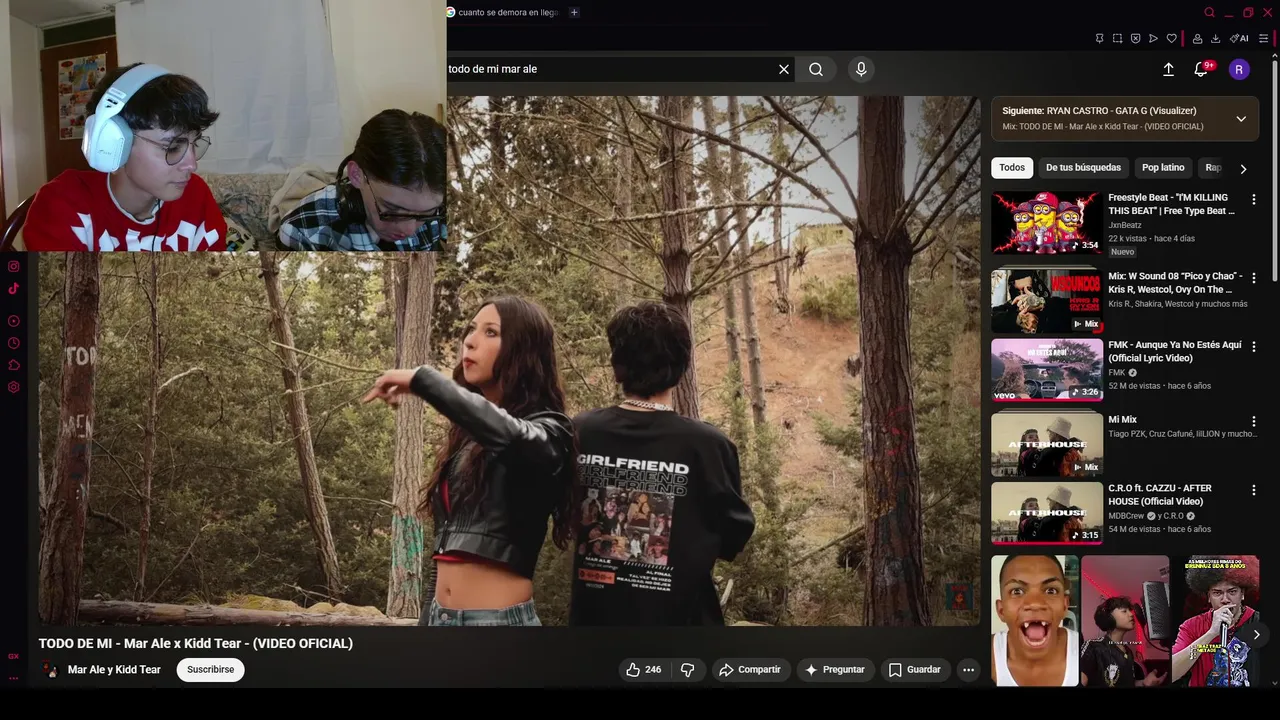The width and height of the screenshot is (1280, 720).
Task: Like the video with the thumbs-up button
Action: click(x=643, y=670)
